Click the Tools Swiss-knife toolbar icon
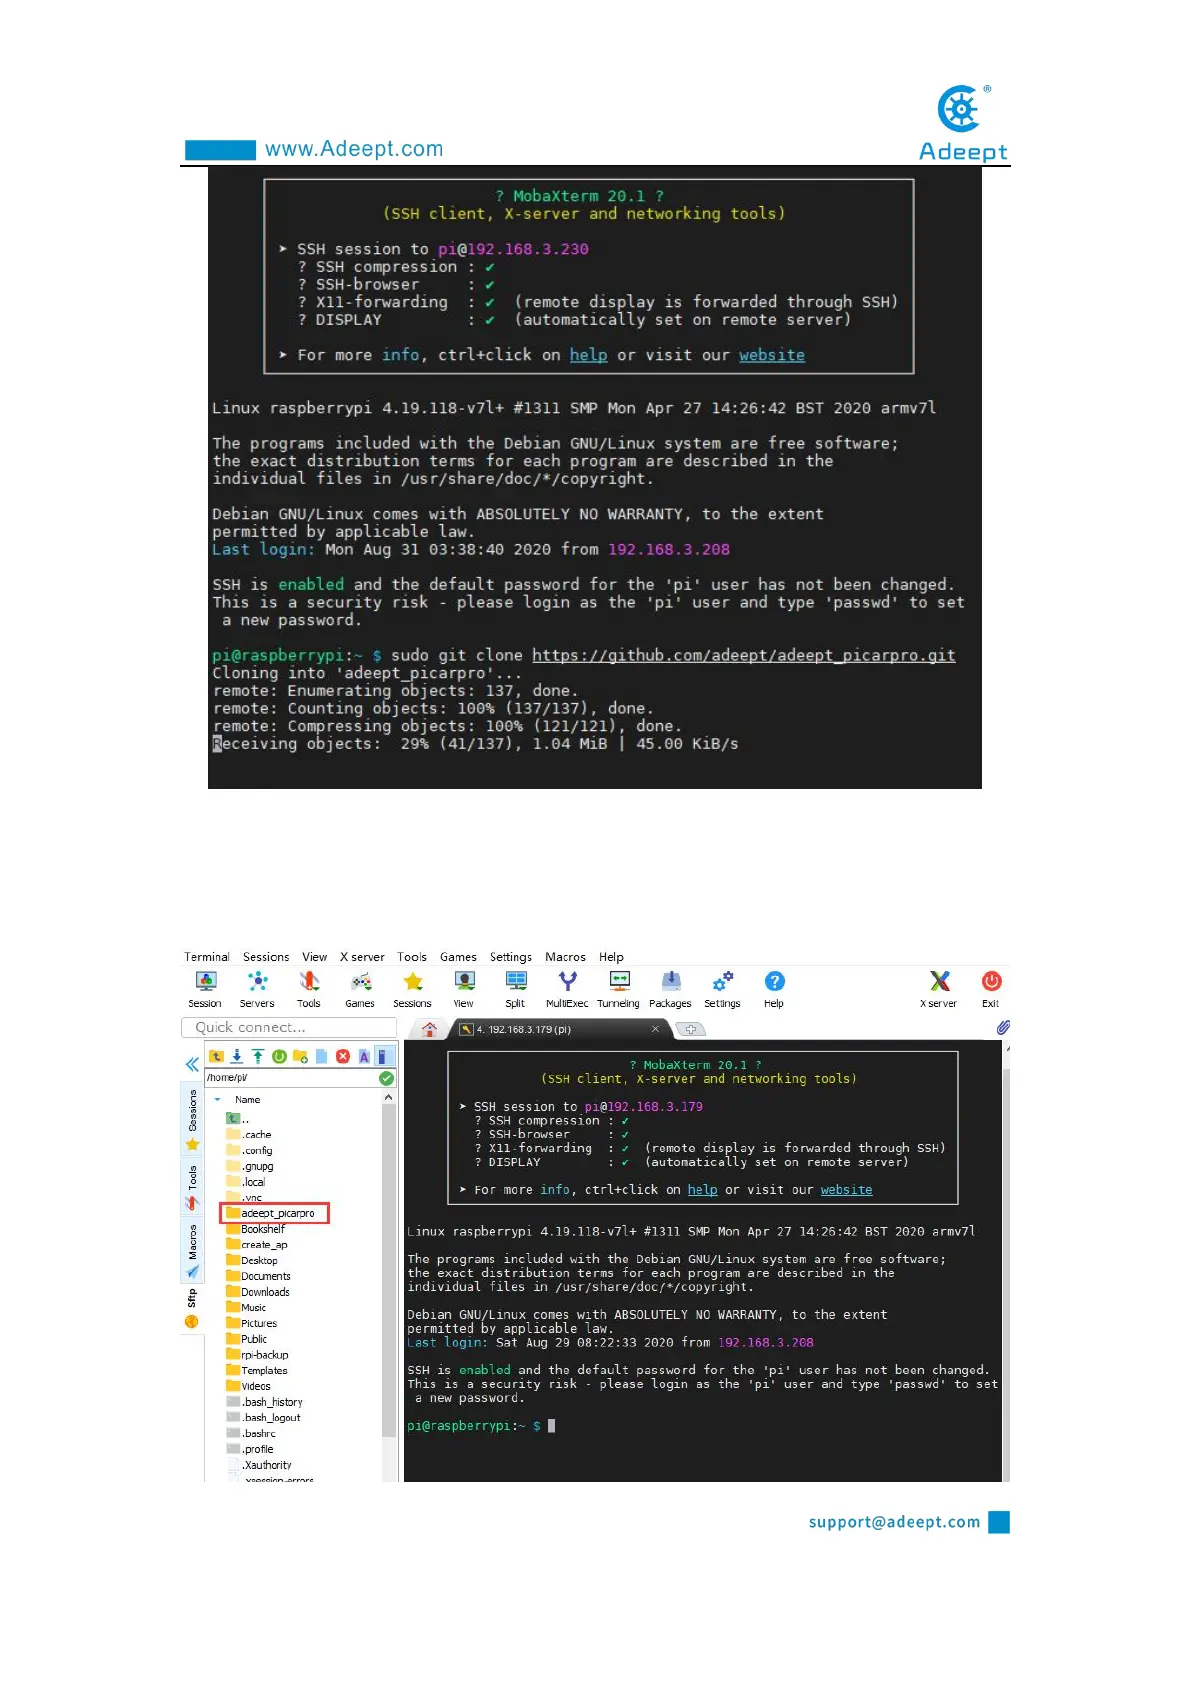Image resolution: width=1191 pixels, height=1684 pixels. click(309, 989)
